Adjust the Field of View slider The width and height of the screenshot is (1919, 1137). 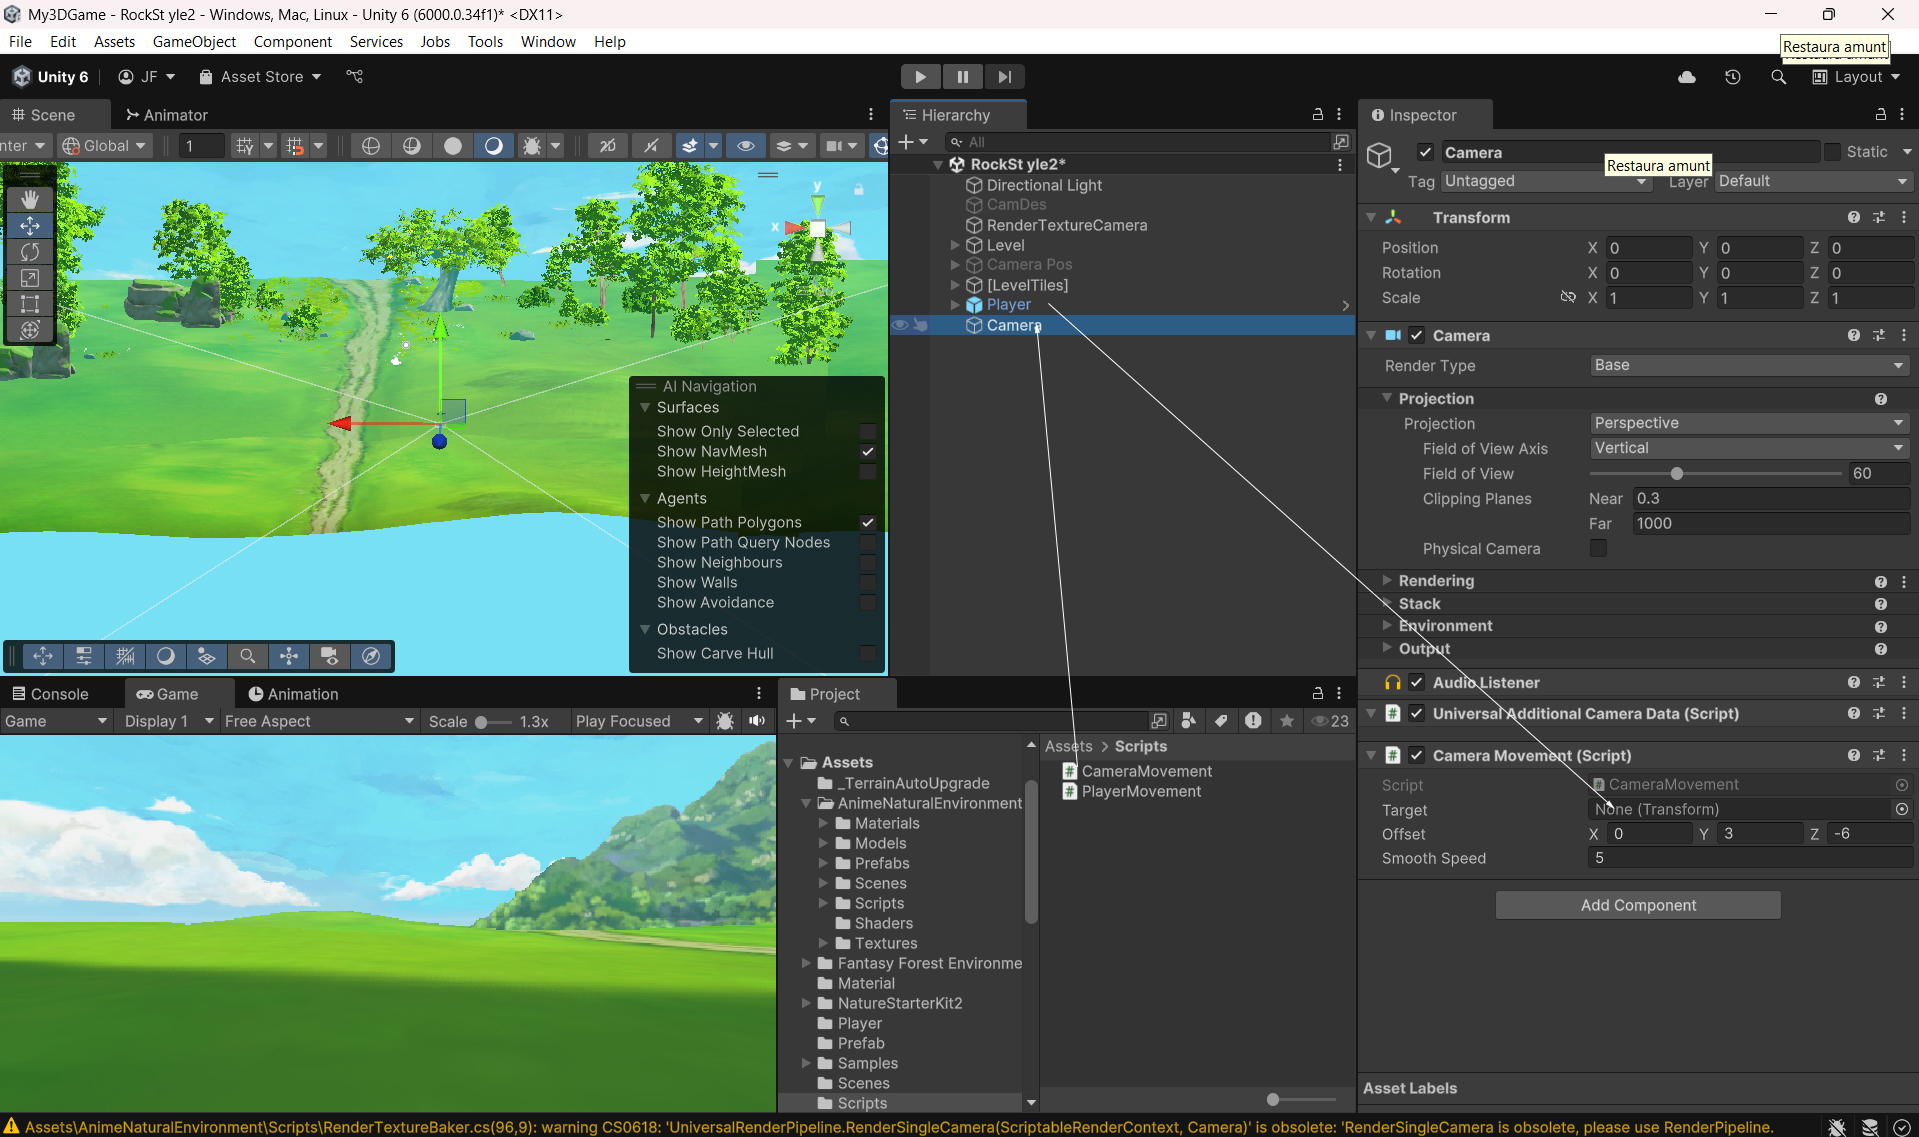pos(1677,474)
